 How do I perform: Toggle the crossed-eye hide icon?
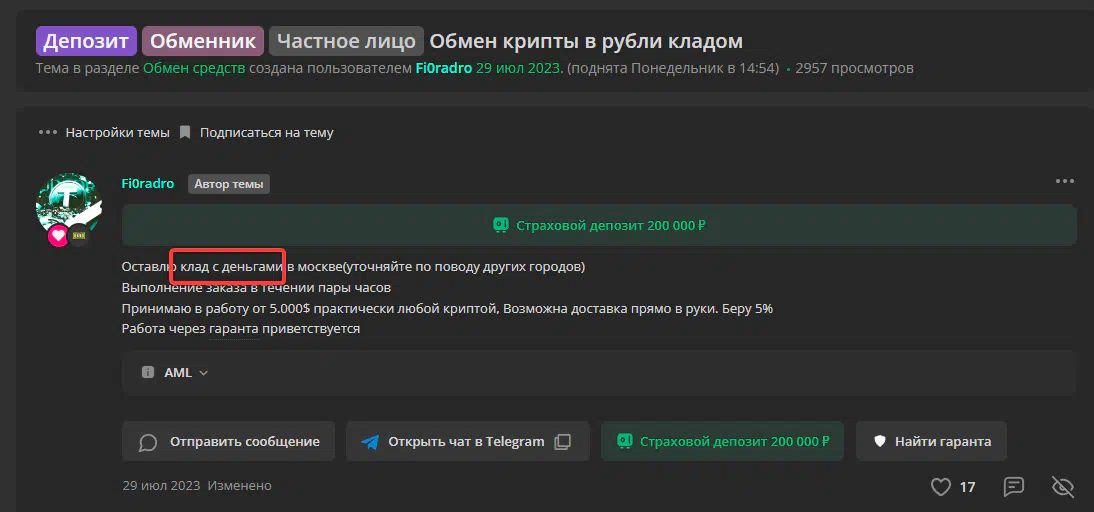tap(1063, 486)
